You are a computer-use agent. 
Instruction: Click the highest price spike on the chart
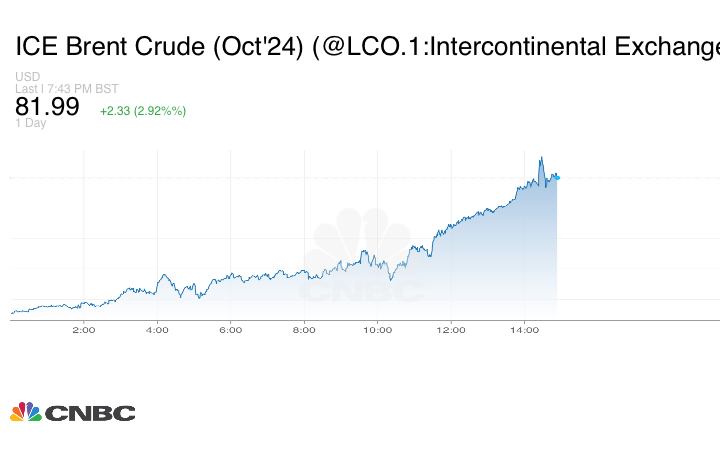(x=541, y=158)
